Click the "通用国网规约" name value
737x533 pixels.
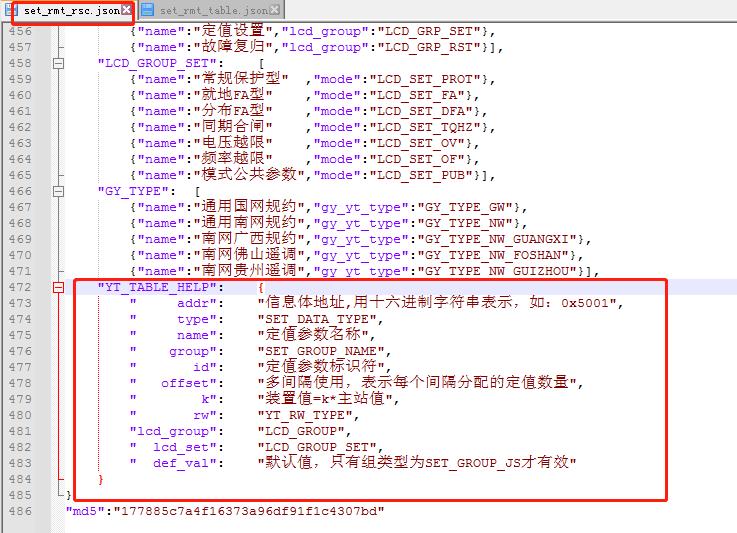249,207
